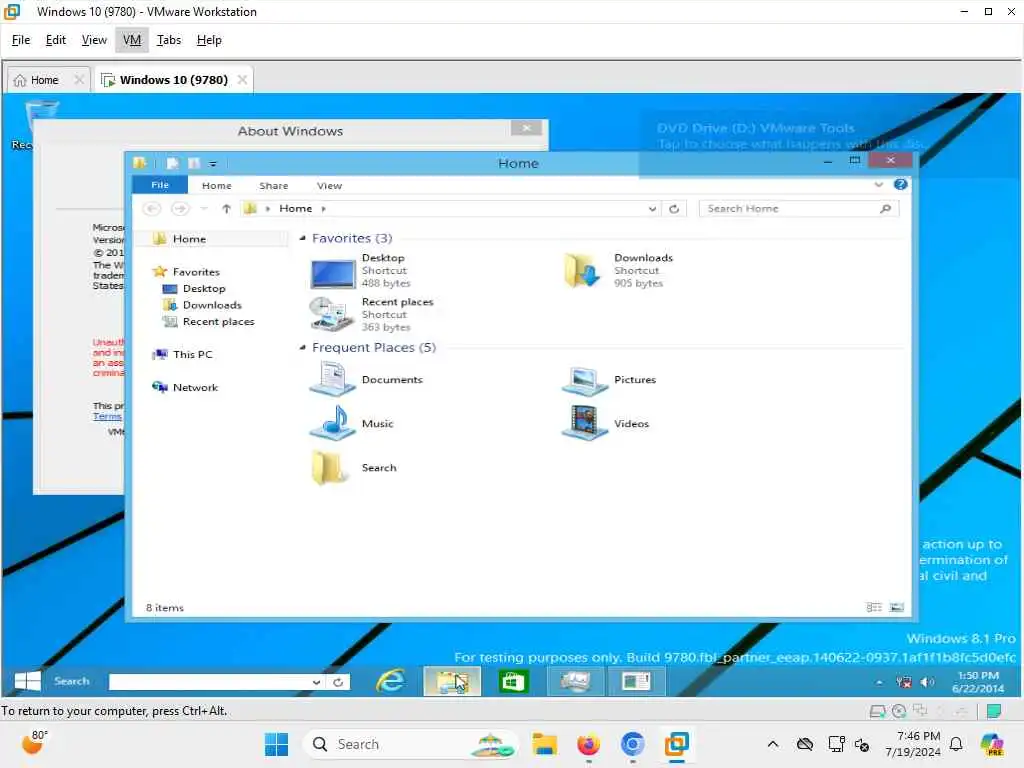This screenshot has width=1024, height=768.
Task: Open the VMware Help menu
Action: (x=209, y=40)
